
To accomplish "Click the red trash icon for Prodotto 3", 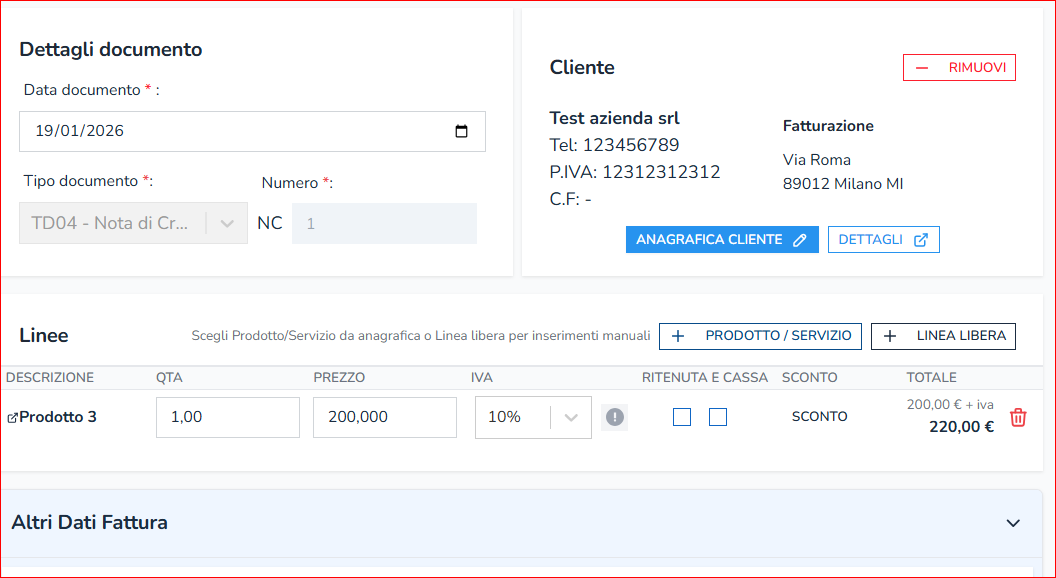I will coord(1018,418).
